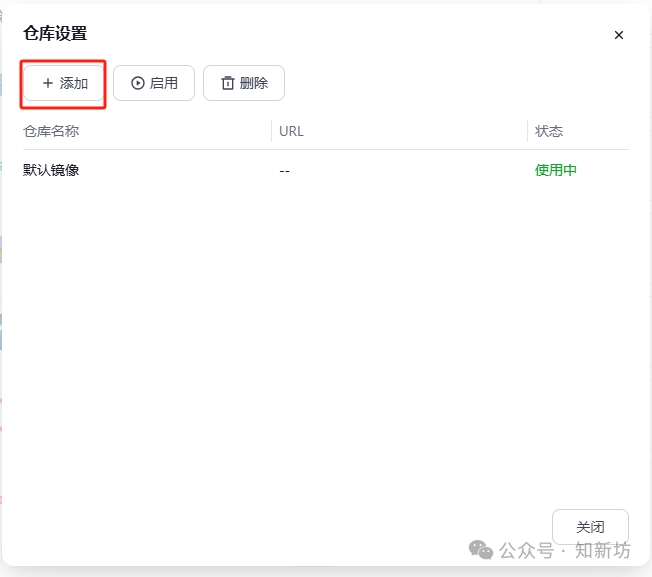Click the 删除 (Delete) button

point(244,83)
